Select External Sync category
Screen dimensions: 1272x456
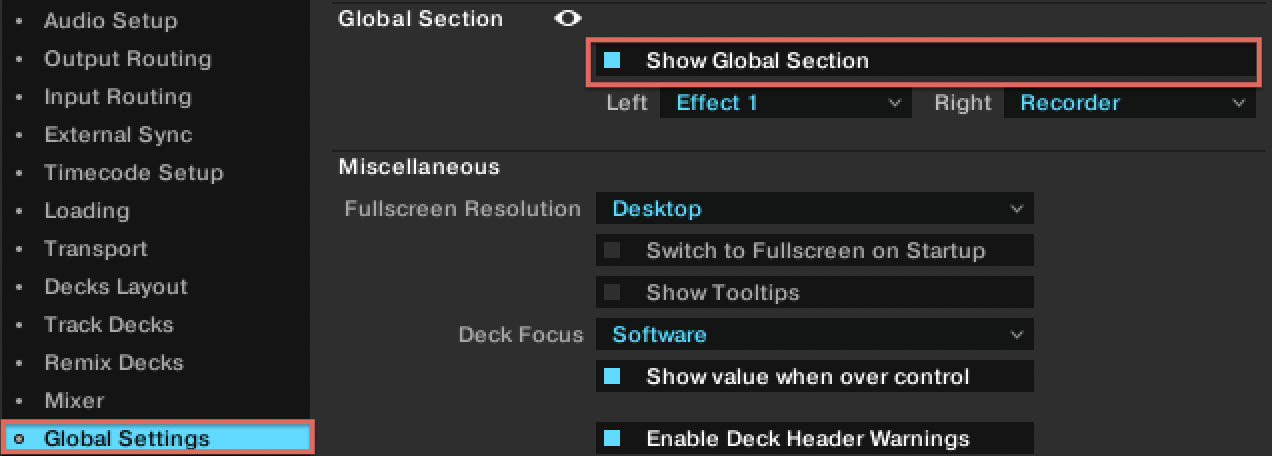[118, 135]
